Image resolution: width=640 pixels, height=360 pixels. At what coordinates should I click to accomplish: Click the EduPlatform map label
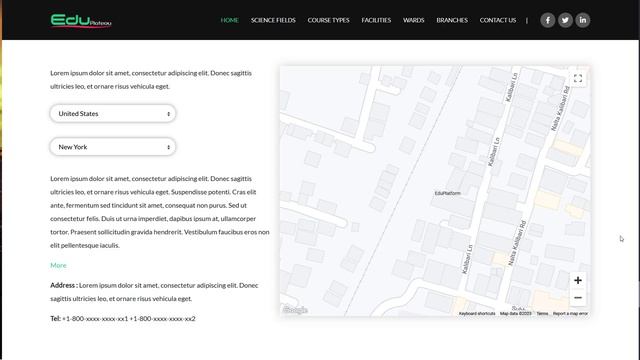click(x=447, y=193)
